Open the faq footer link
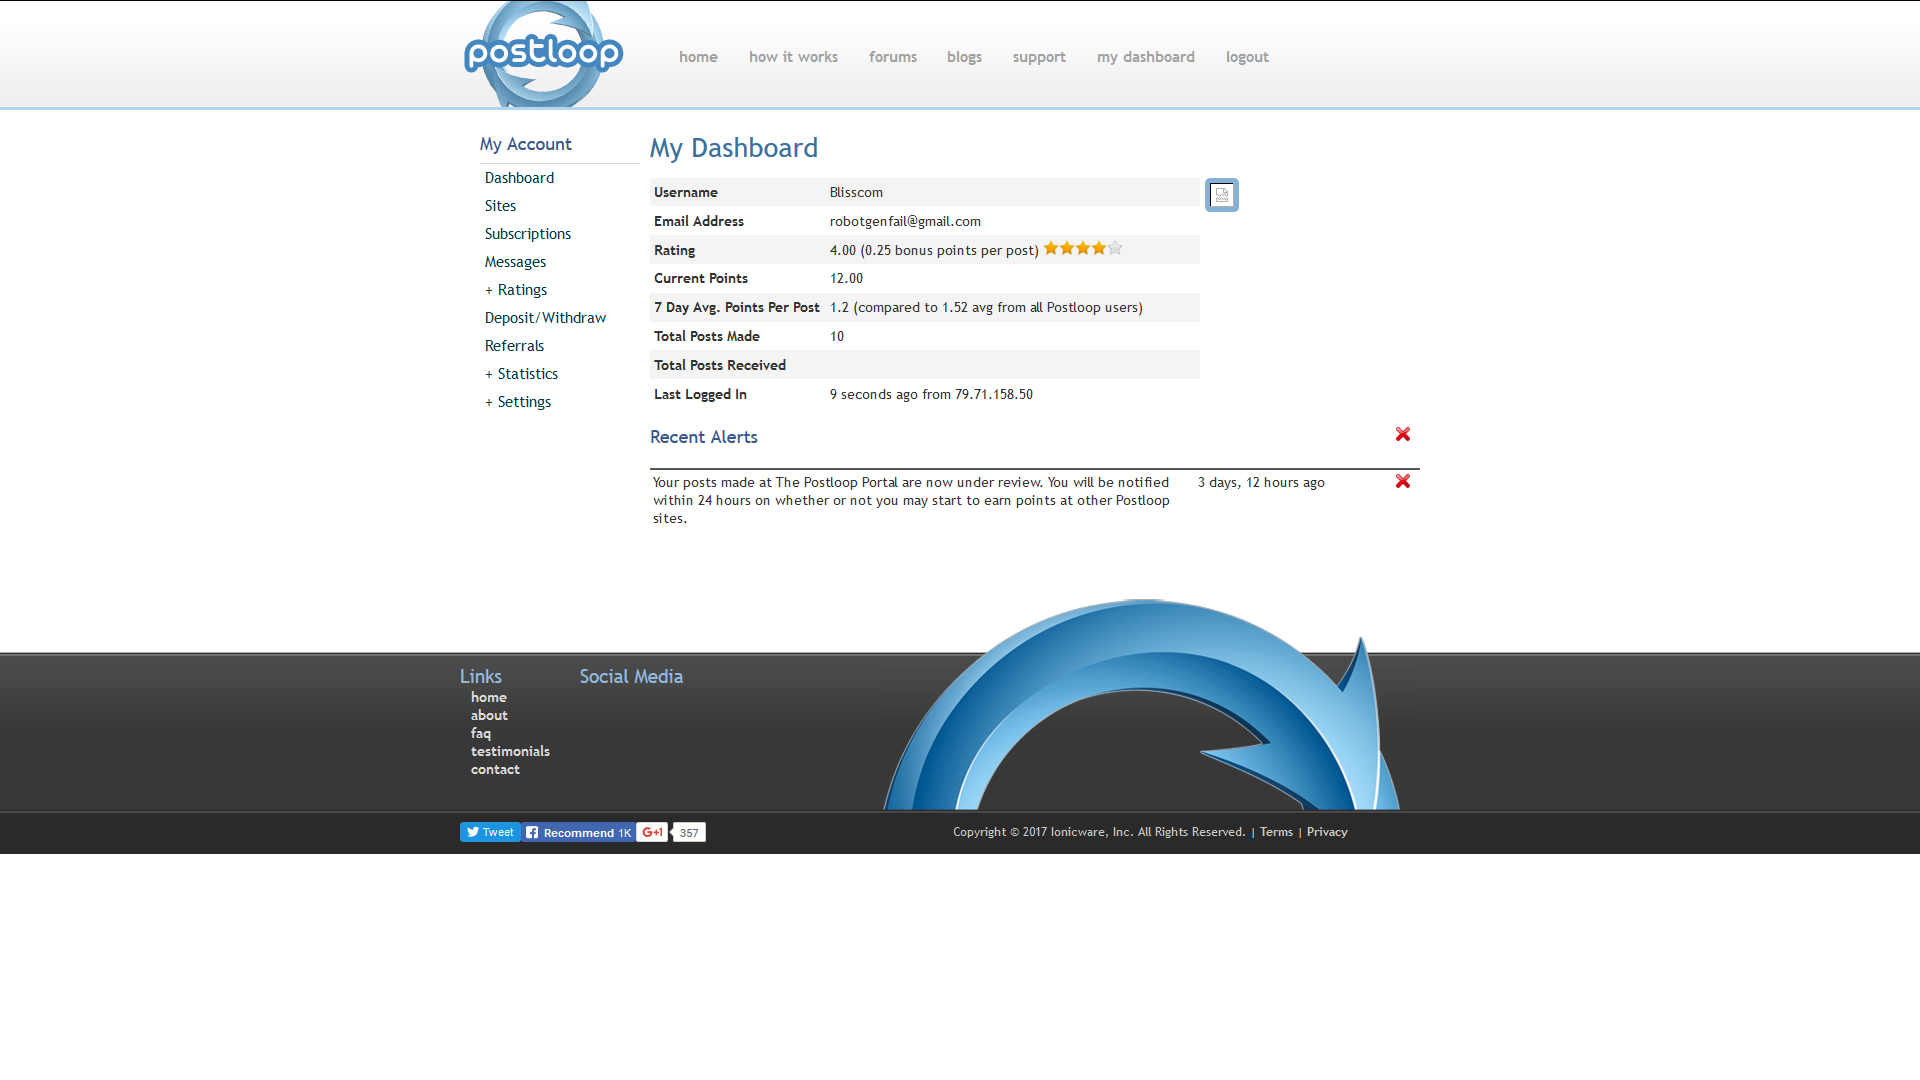Viewport: 1920px width, 1080px height. [481, 733]
